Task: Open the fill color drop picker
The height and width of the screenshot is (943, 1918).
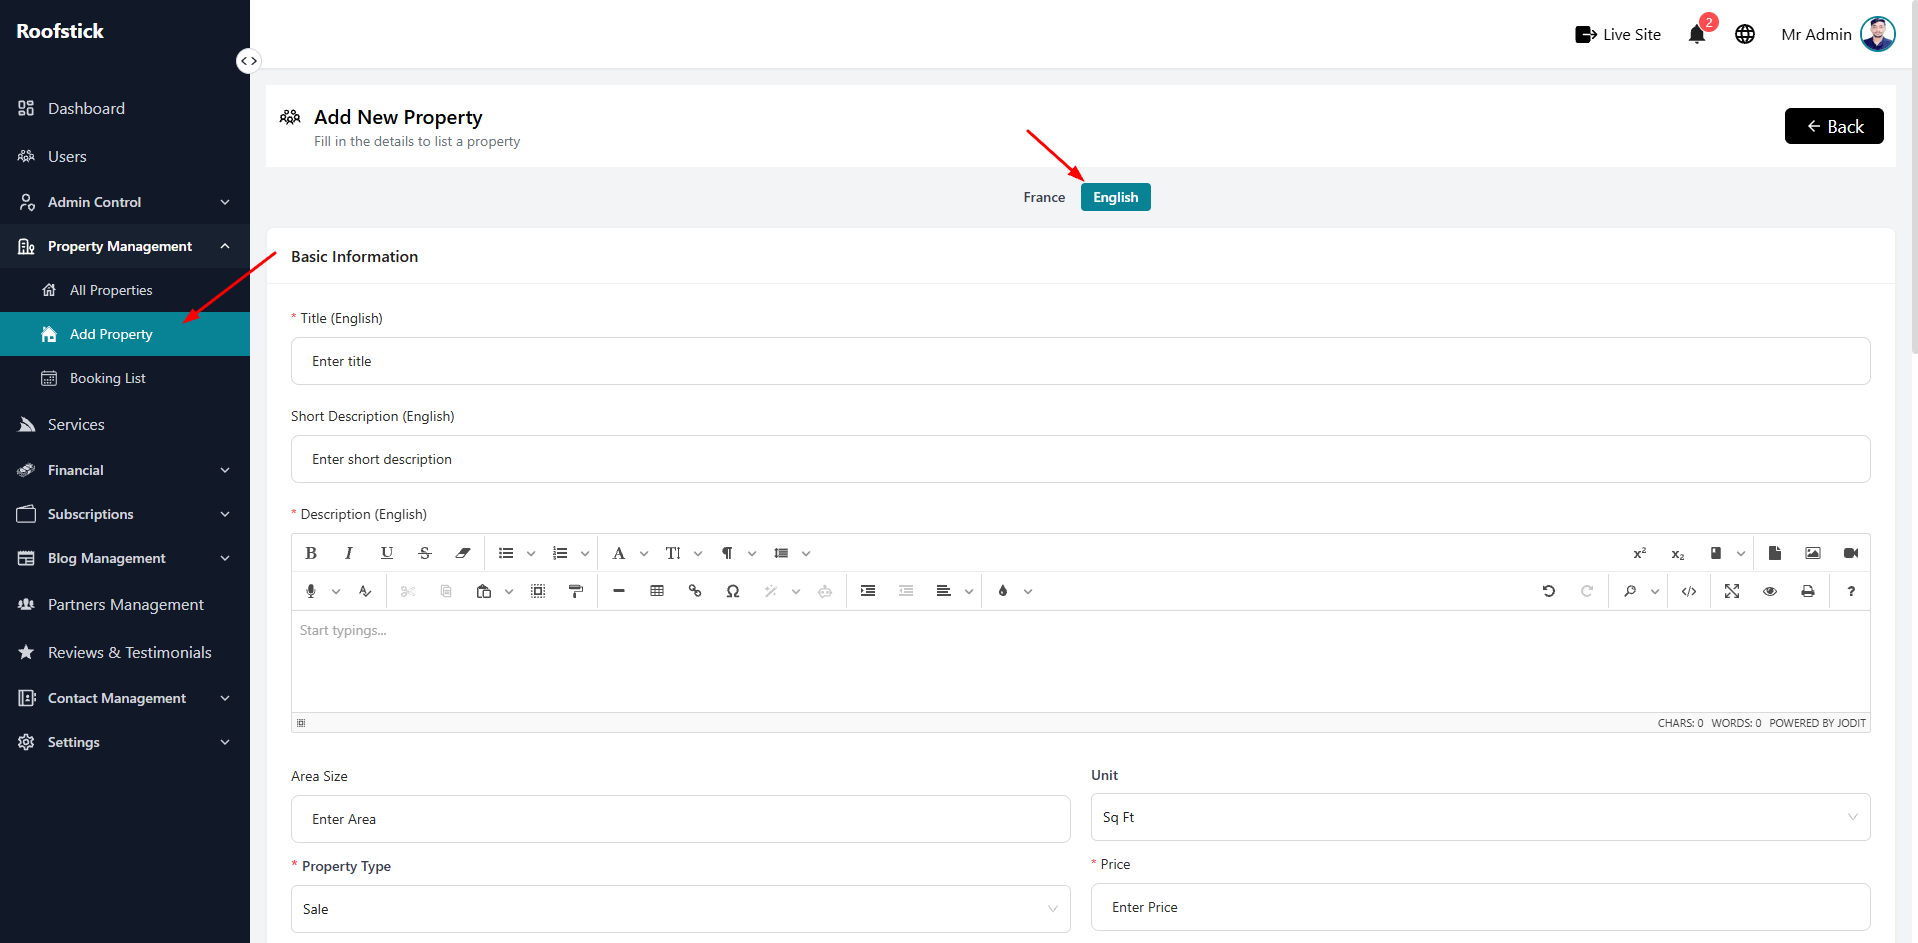Action: click(x=1003, y=591)
